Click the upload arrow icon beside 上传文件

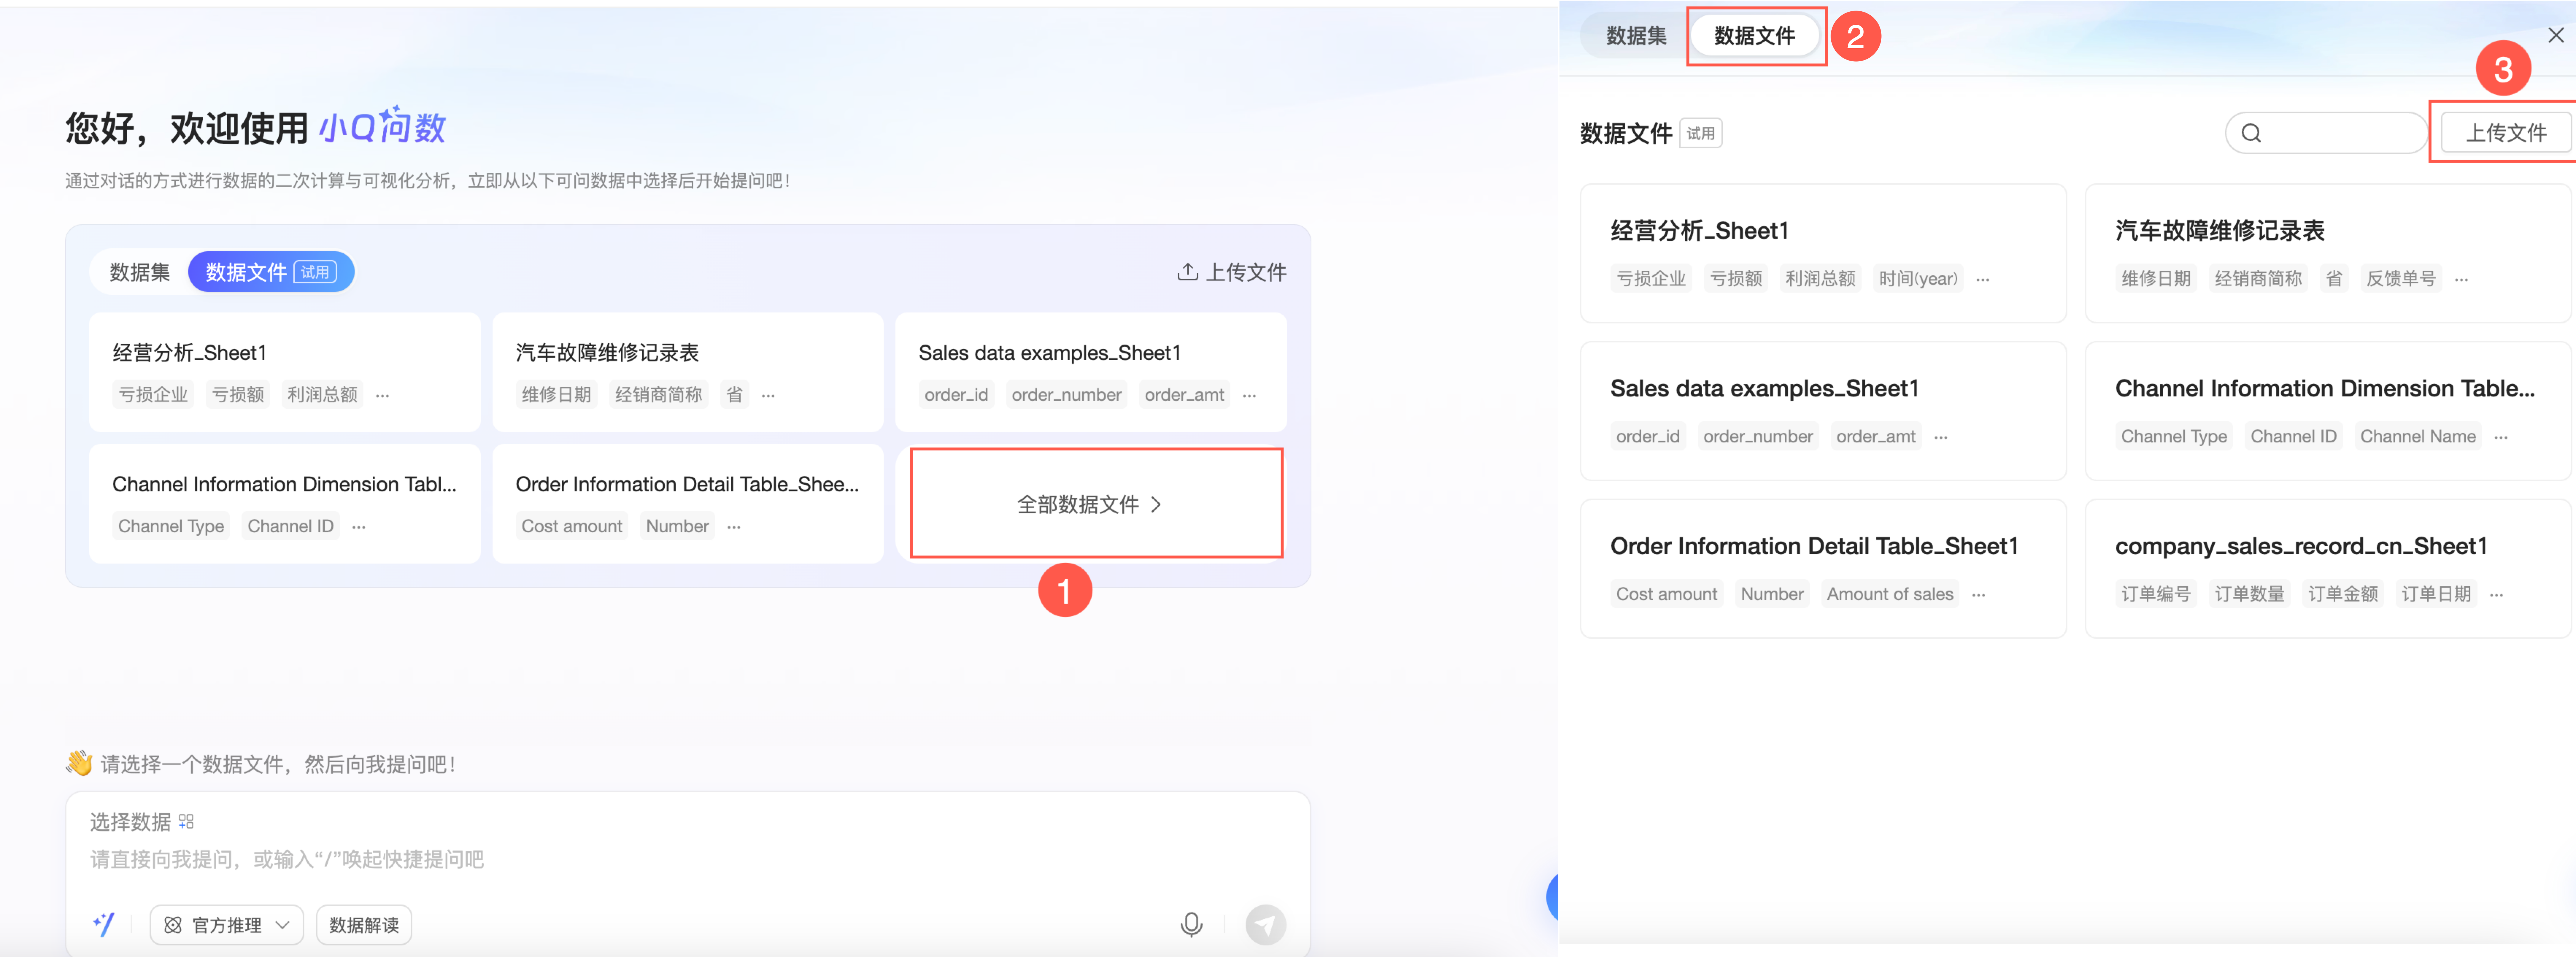[x=1187, y=272]
